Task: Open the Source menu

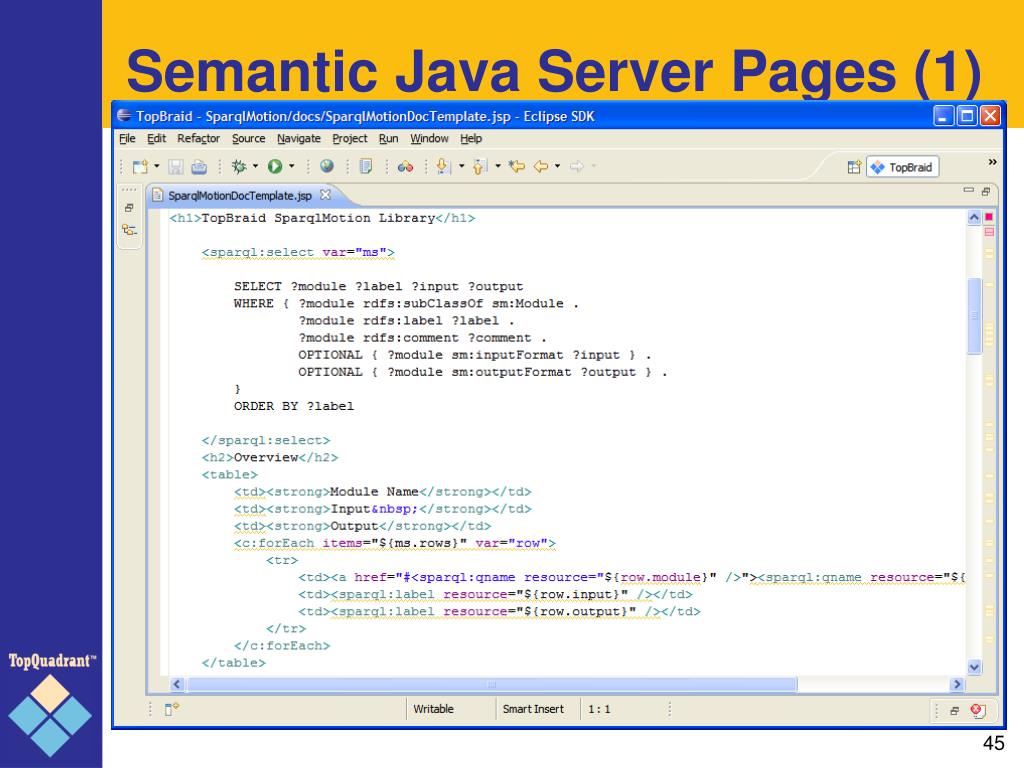Action: 248,138
